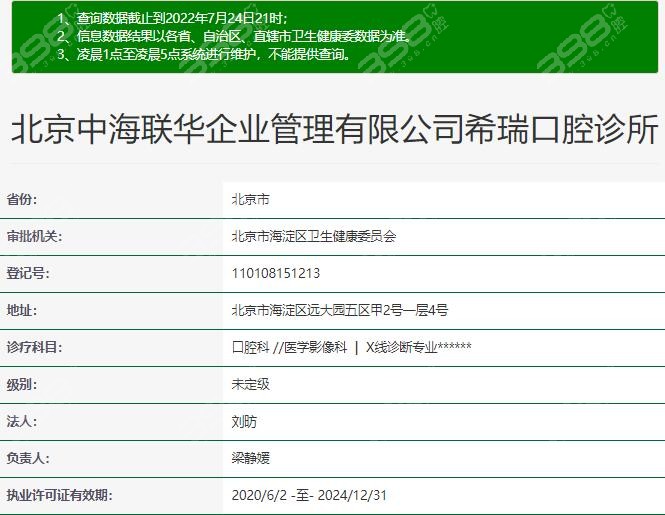Click registration number 110108151213
665x515 pixels.
[x=276, y=273]
